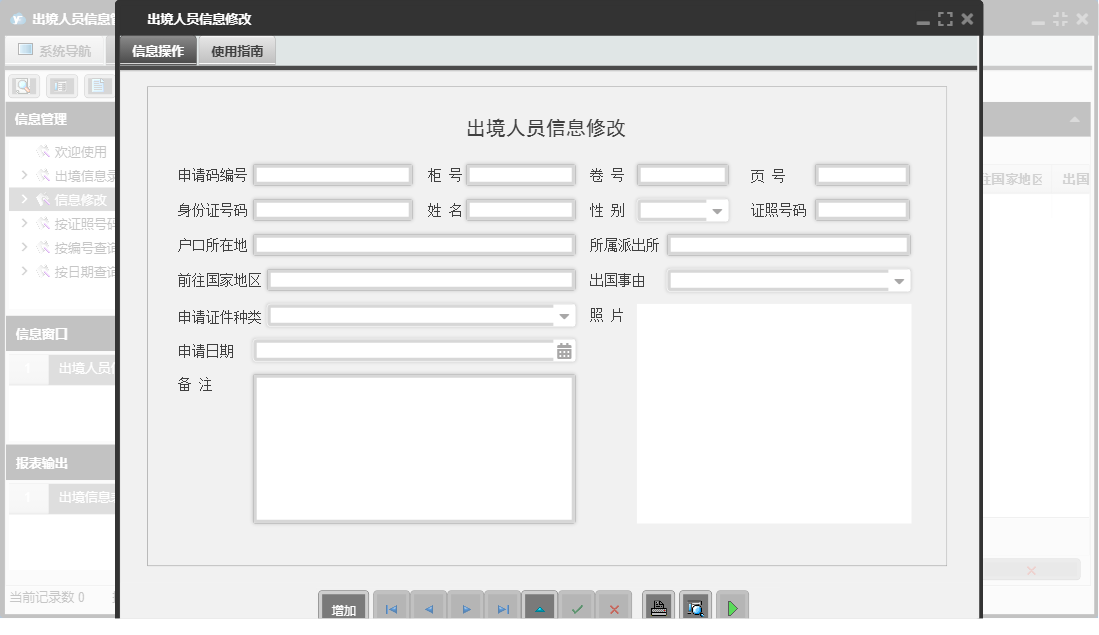Click the red X cancel icon
This screenshot has height=635, width=1099.
[x=614, y=608]
